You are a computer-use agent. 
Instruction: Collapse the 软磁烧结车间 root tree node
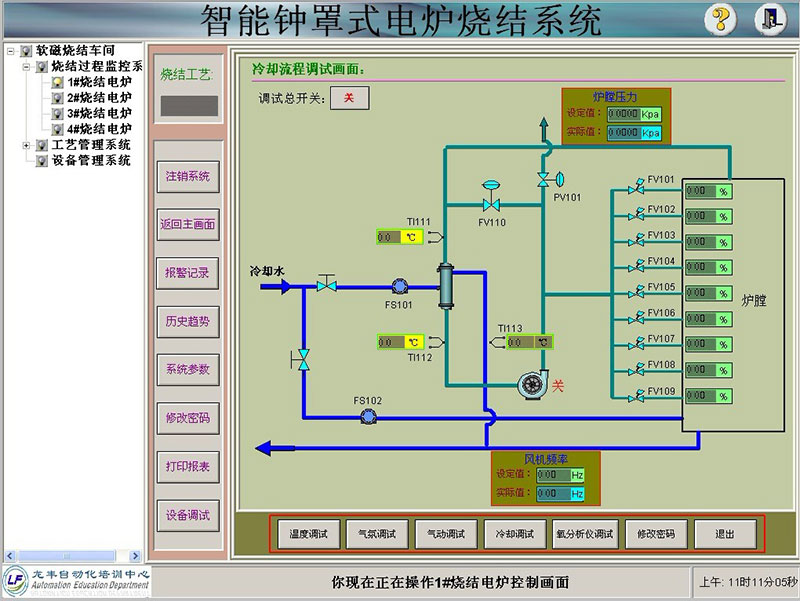[x=11, y=50]
